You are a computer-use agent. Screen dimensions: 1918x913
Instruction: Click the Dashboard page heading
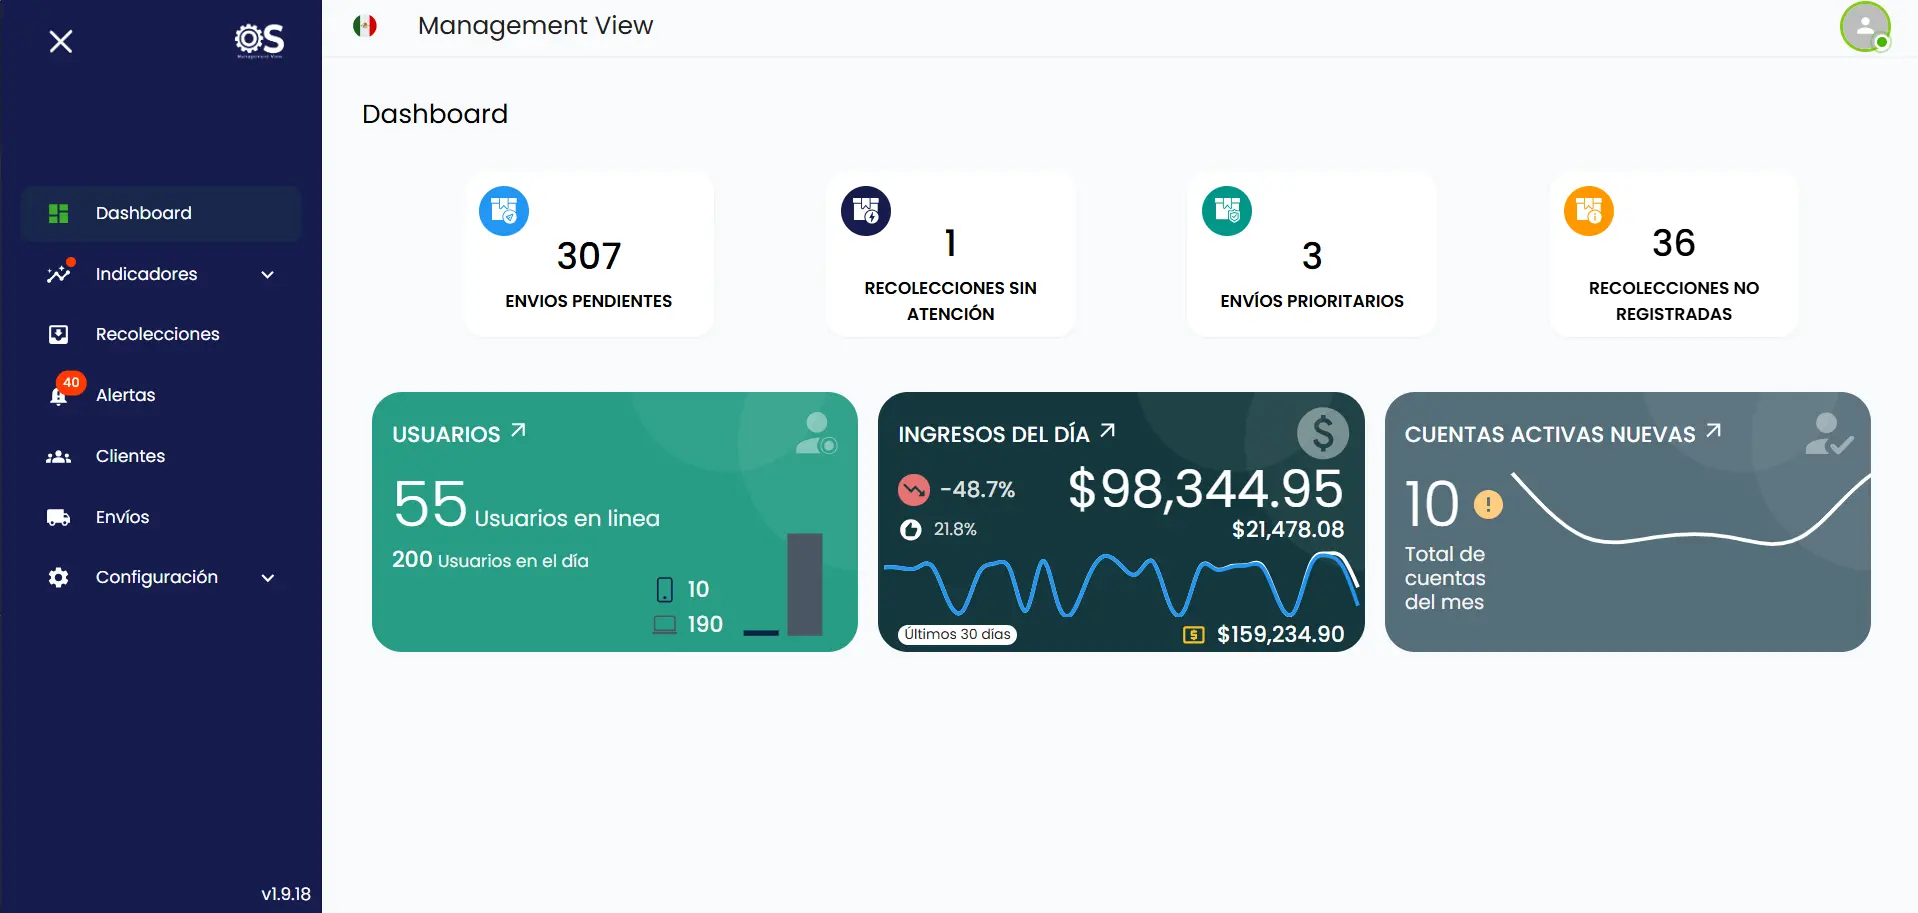[435, 114]
